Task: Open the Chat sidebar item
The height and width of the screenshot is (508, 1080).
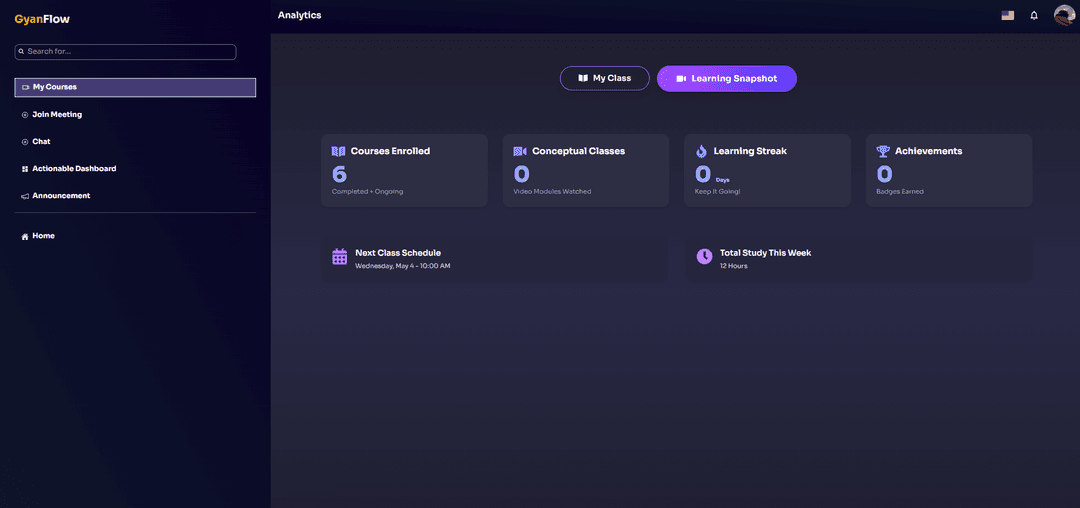Action: [x=41, y=142]
